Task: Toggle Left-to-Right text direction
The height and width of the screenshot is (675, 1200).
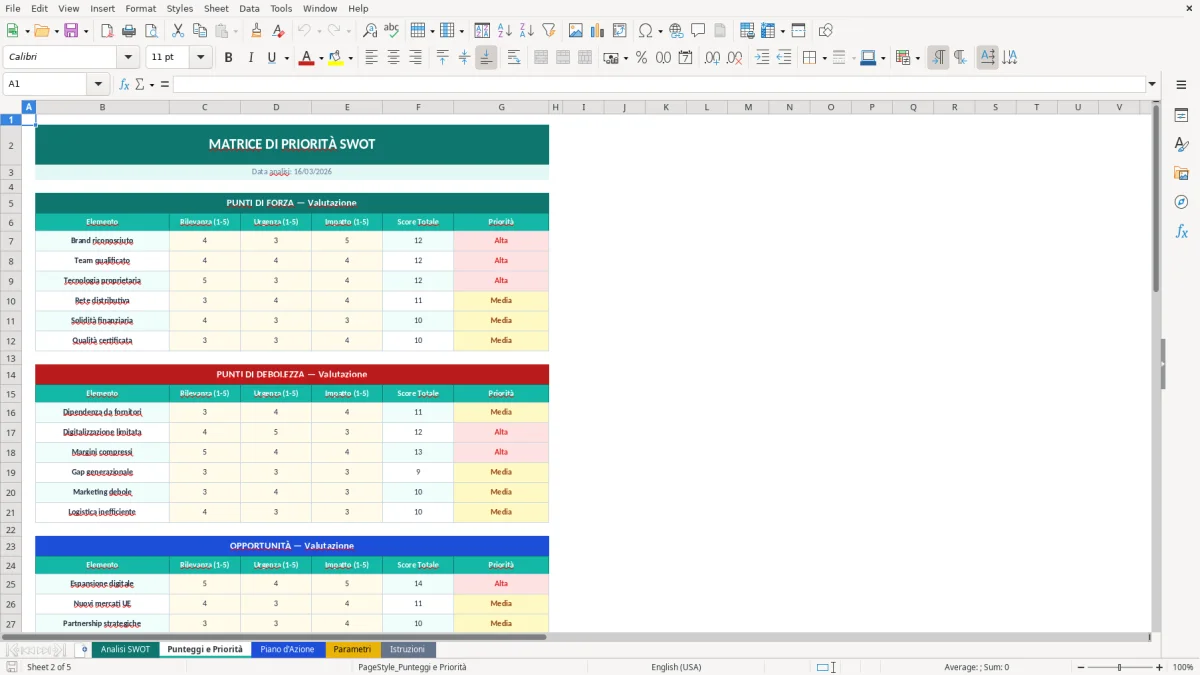Action: [x=938, y=58]
